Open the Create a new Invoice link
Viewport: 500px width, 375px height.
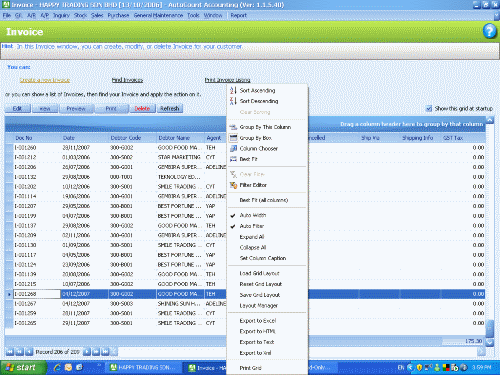pos(45,80)
